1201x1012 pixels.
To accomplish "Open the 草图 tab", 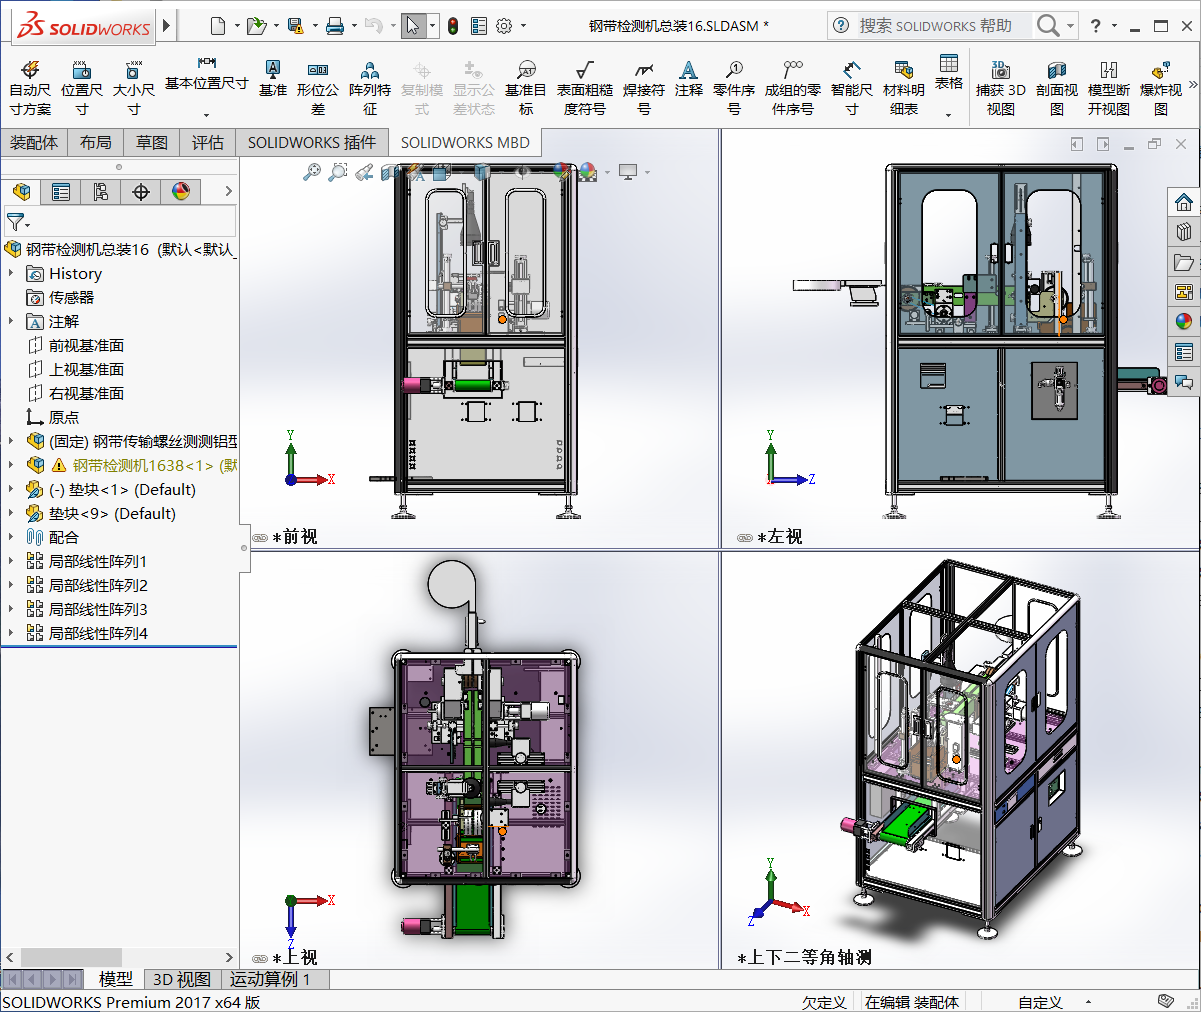I will (152, 142).
